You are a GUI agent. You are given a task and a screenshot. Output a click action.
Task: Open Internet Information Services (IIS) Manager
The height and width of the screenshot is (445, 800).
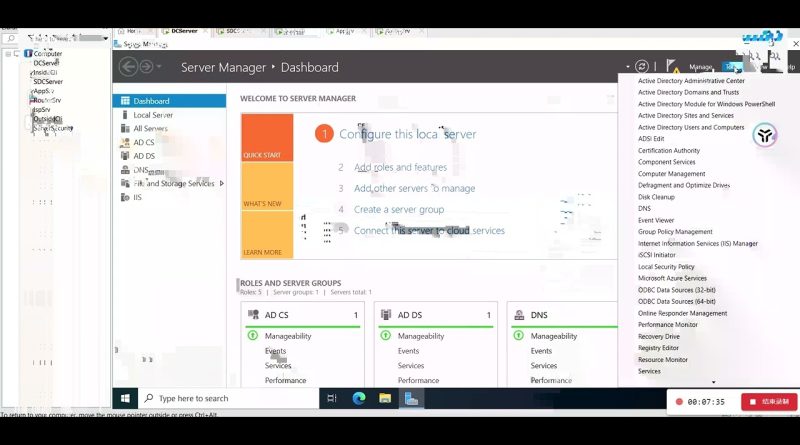[x=697, y=243]
